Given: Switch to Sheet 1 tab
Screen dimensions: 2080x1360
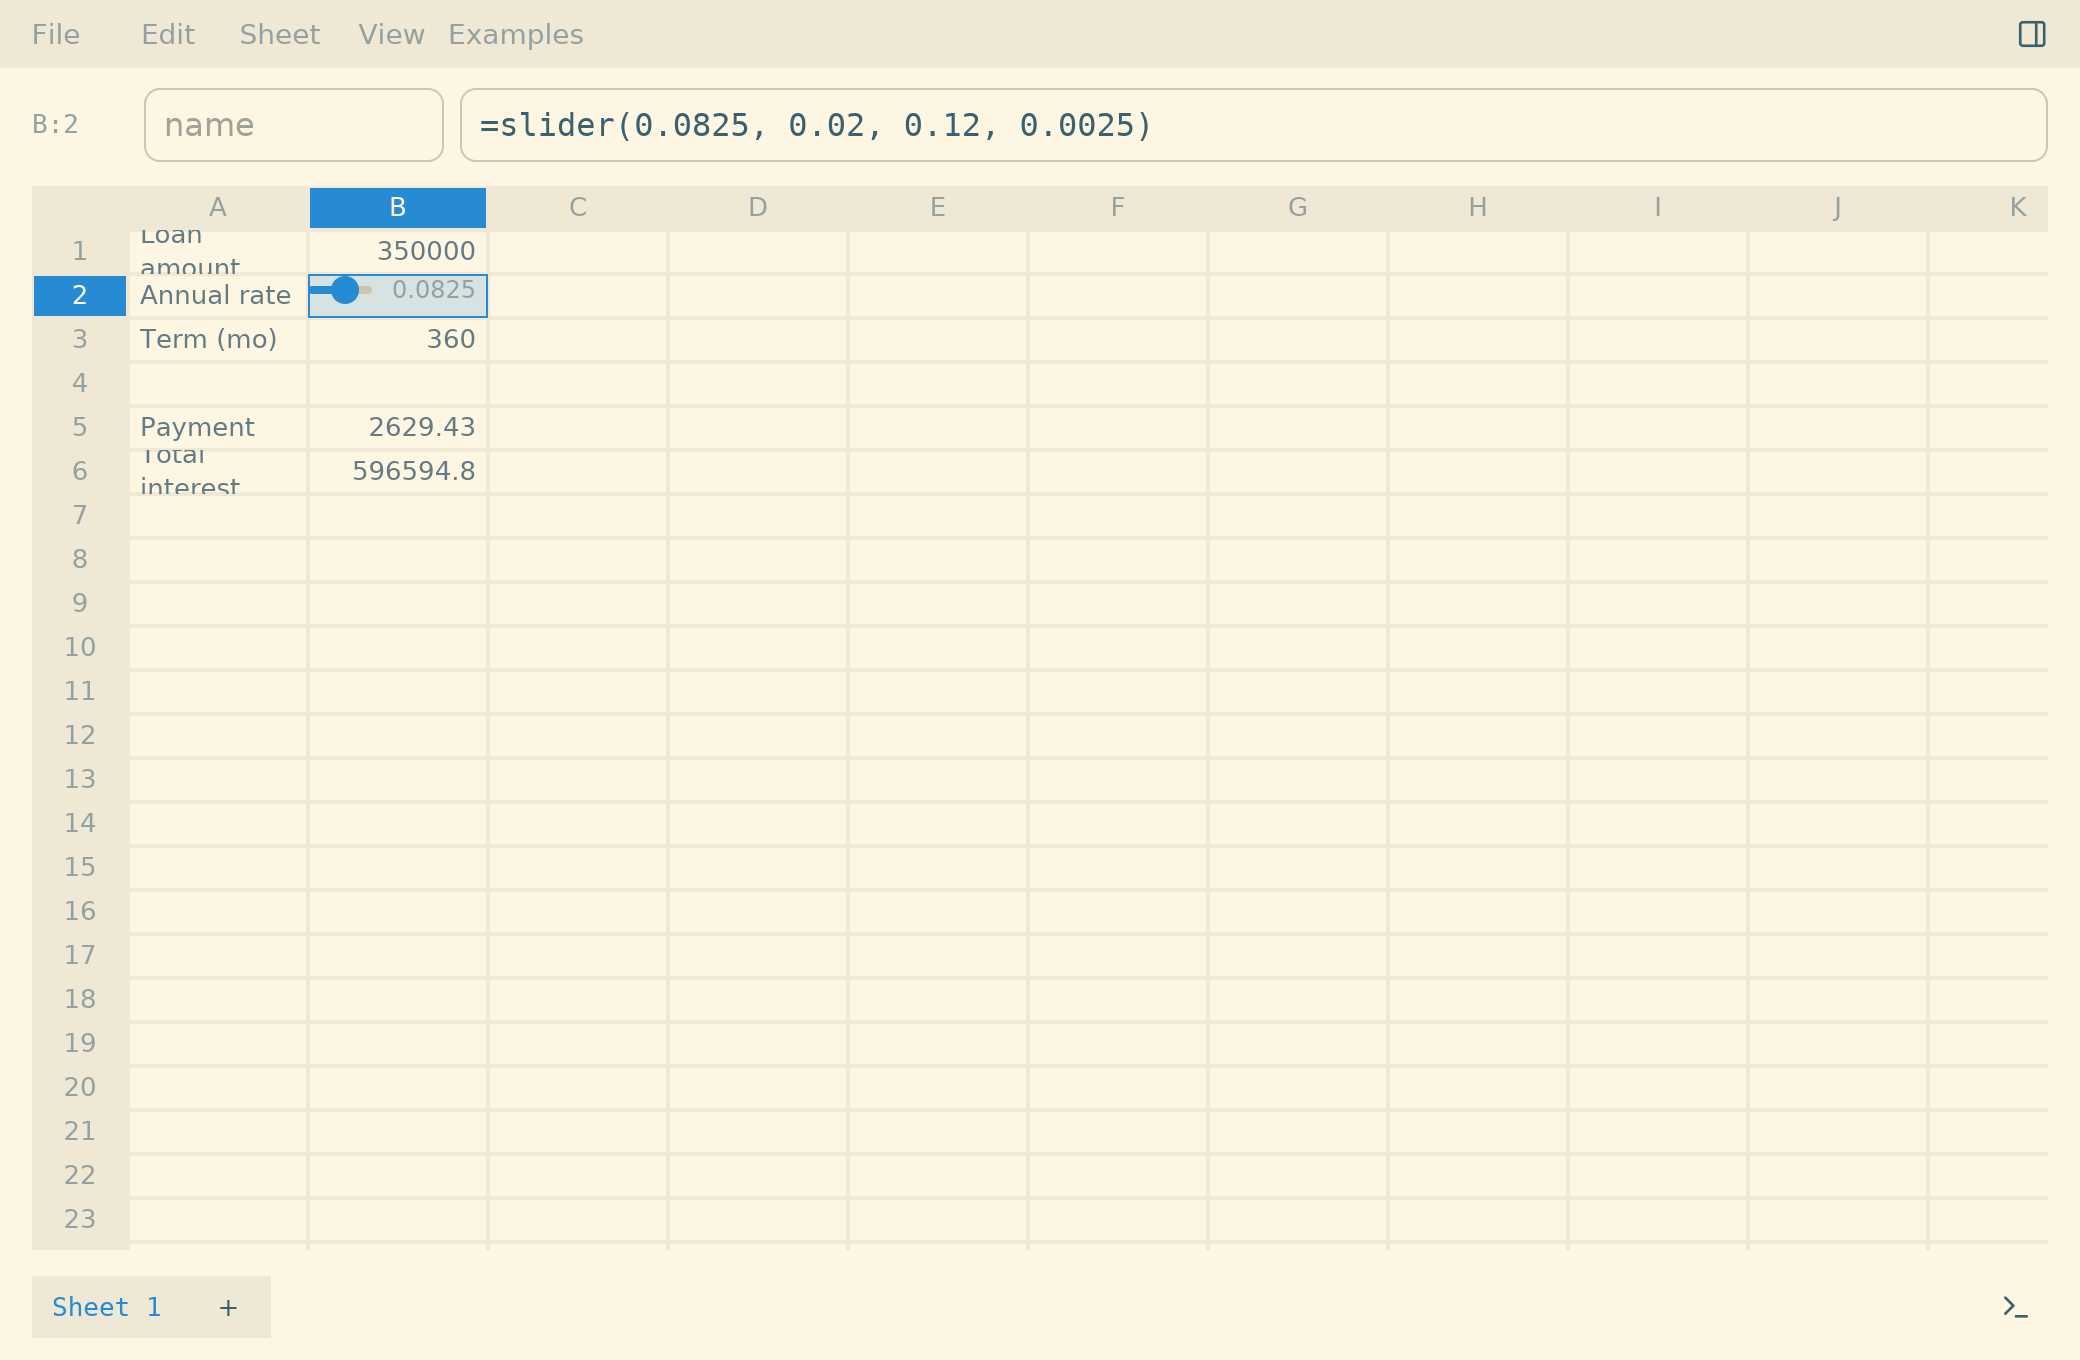Looking at the screenshot, I should point(107,1307).
